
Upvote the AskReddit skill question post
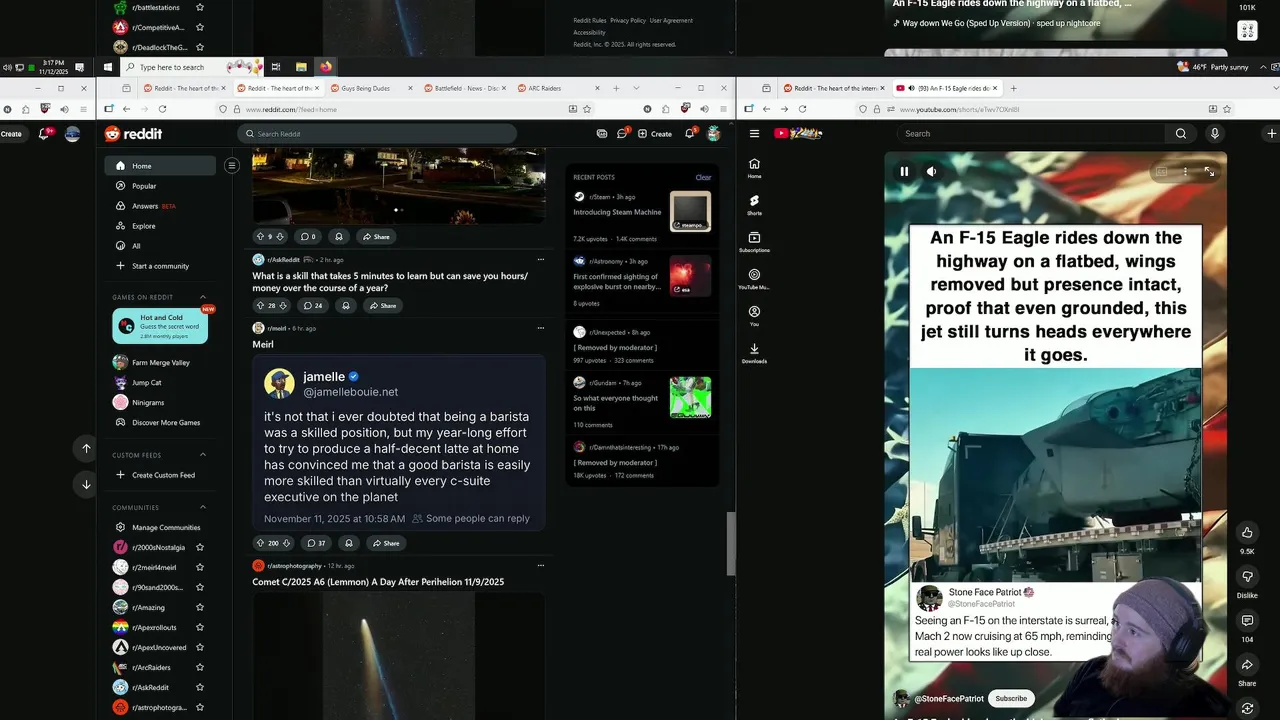coord(260,305)
